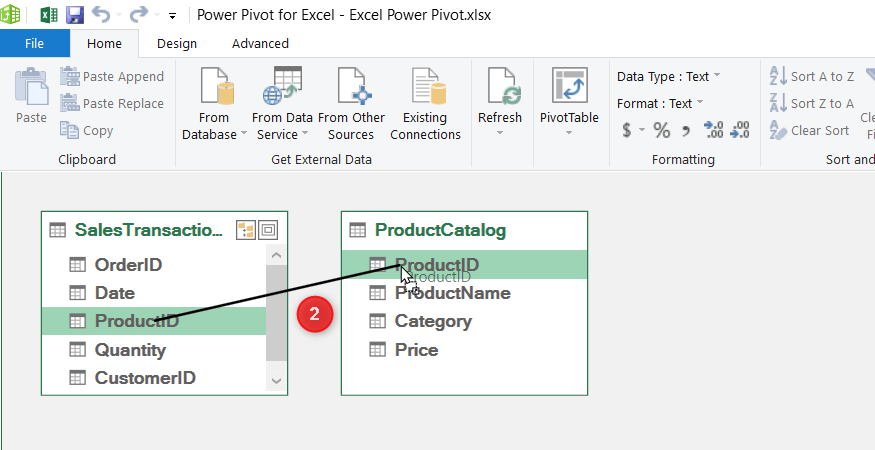Select CustomerID field in SalesTransactions
This screenshot has width=875, height=450.
(154, 378)
